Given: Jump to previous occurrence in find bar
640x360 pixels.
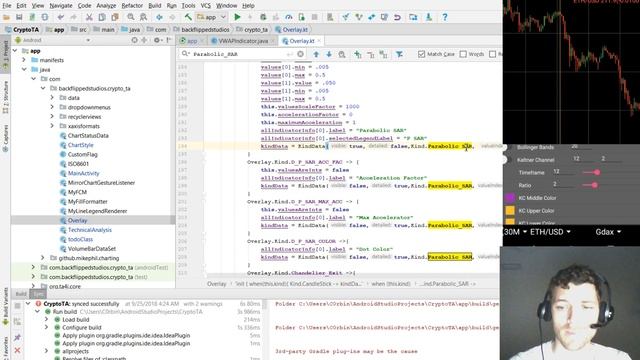Looking at the screenshot, I should click(316, 54).
